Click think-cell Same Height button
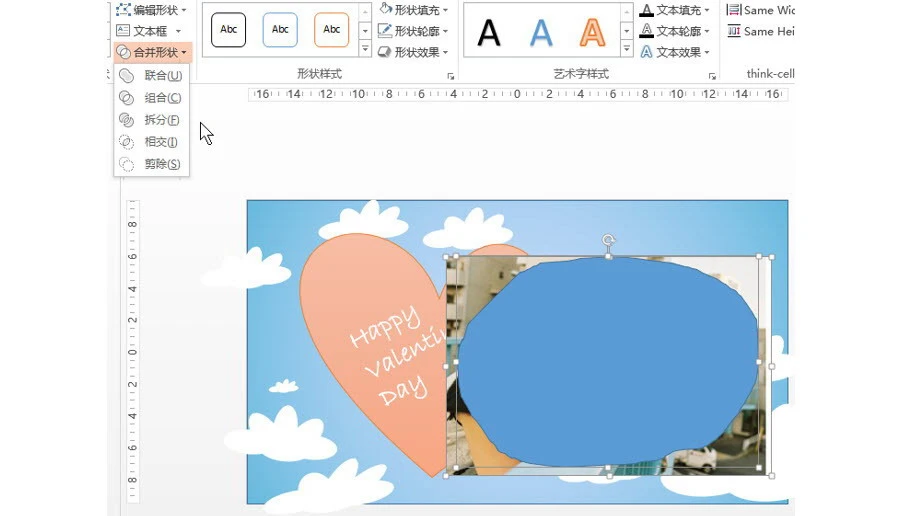The height and width of the screenshot is (516, 900). [x=761, y=31]
